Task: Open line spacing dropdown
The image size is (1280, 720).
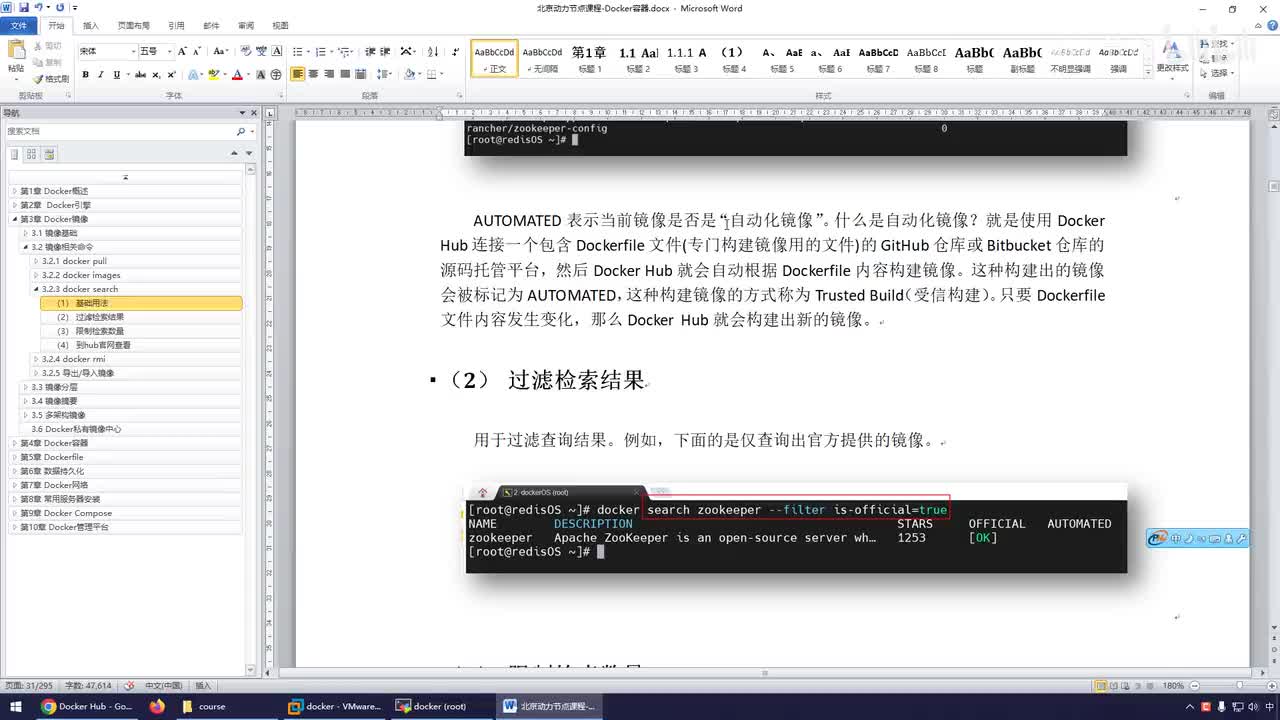Action: 384,75
